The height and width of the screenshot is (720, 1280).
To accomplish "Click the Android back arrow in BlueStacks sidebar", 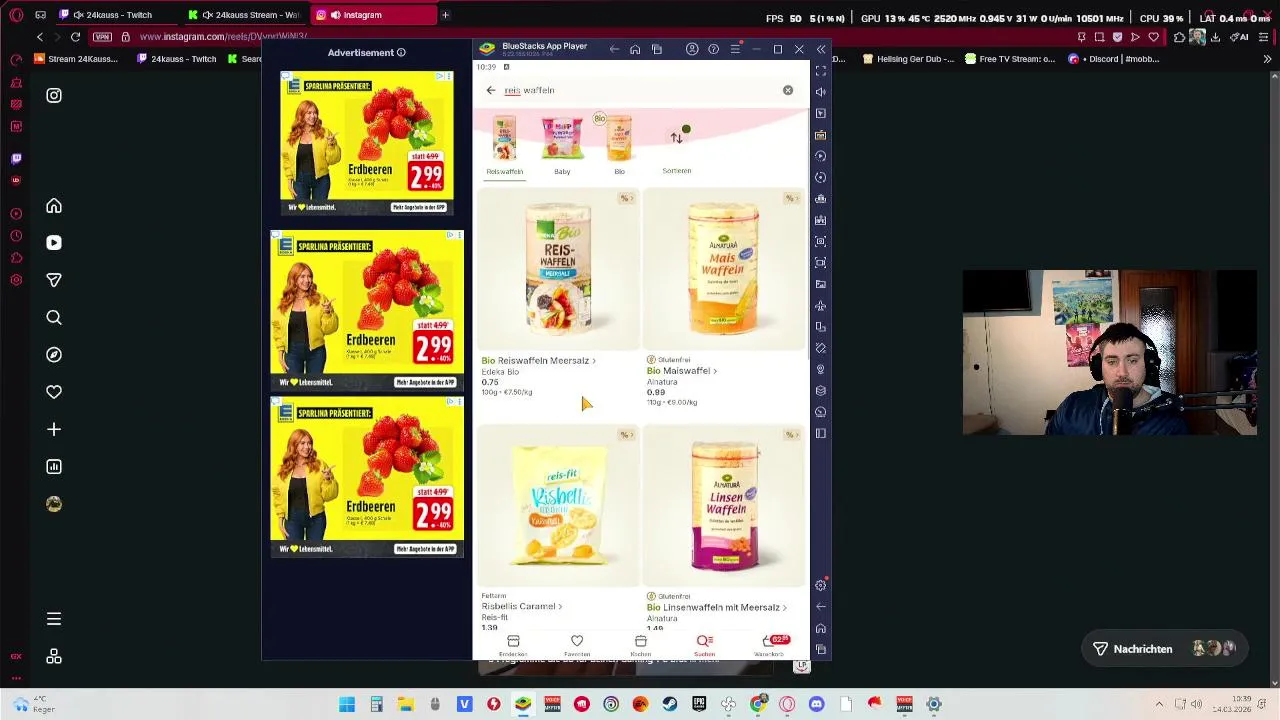I will (x=821, y=606).
